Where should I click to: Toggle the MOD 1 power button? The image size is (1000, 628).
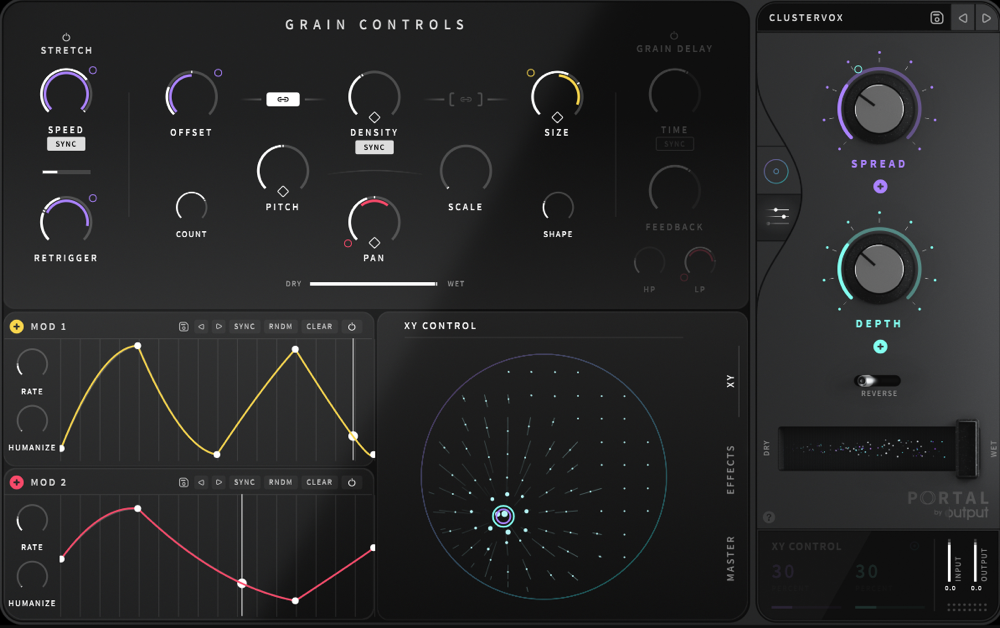click(352, 326)
